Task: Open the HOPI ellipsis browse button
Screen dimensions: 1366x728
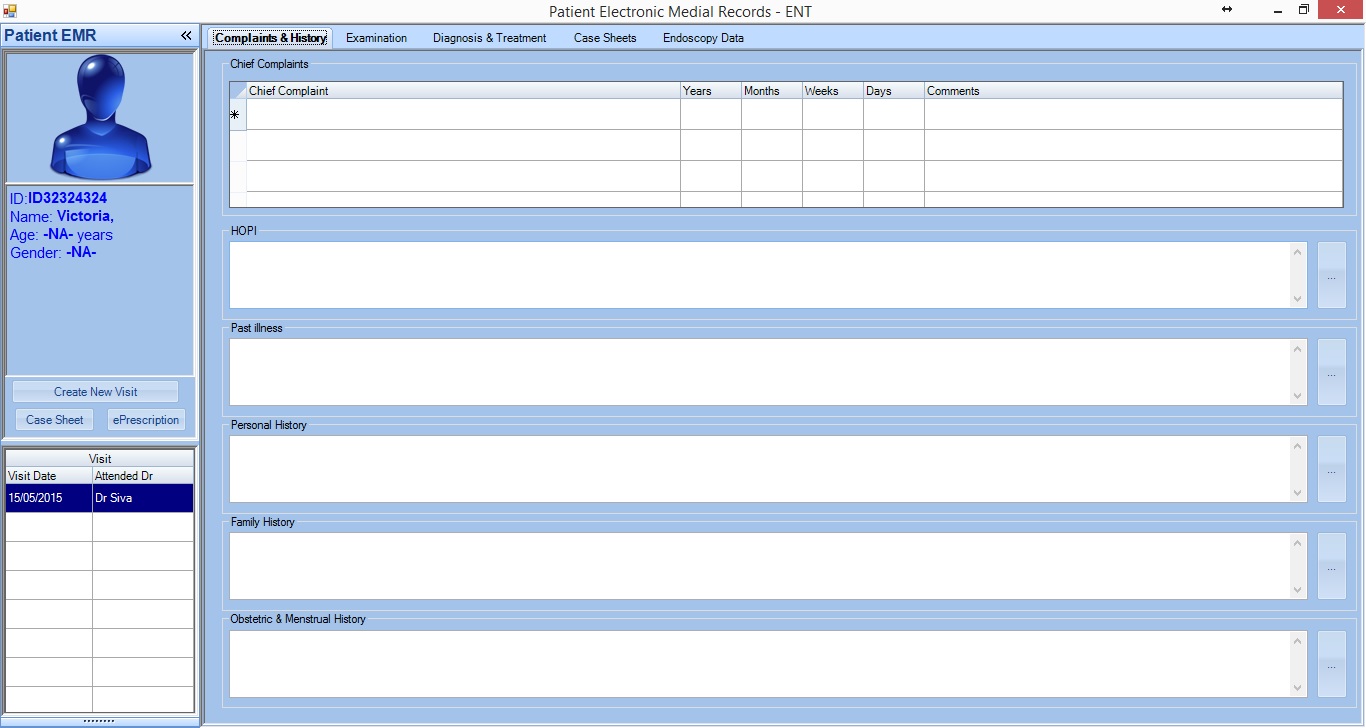Action: tap(1331, 276)
